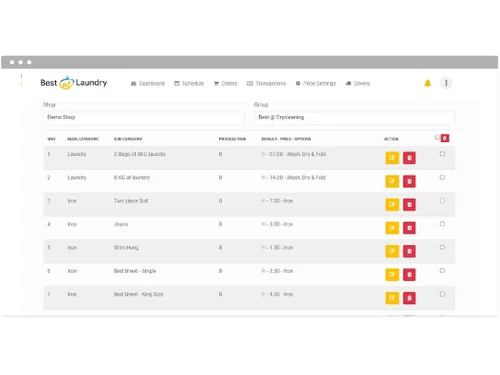Click the Best at Laundry logo

tap(74, 83)
